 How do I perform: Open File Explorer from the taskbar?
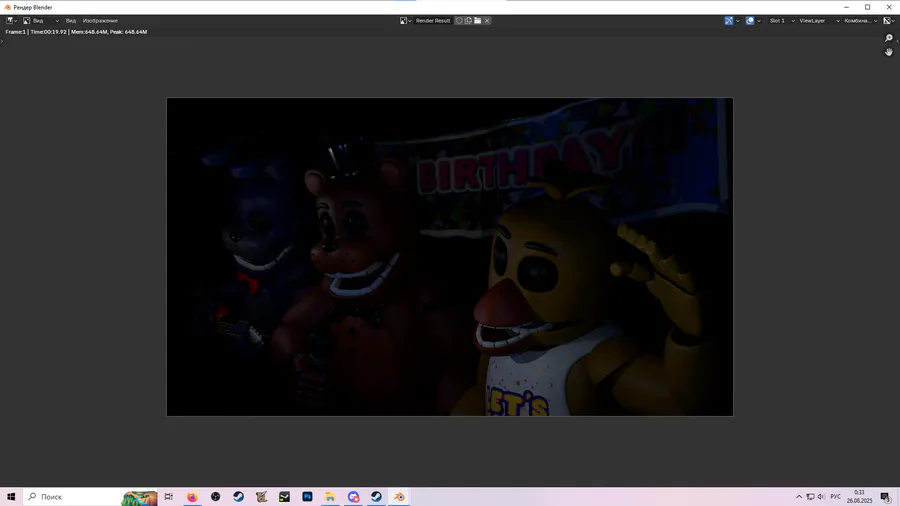point(330,497)
